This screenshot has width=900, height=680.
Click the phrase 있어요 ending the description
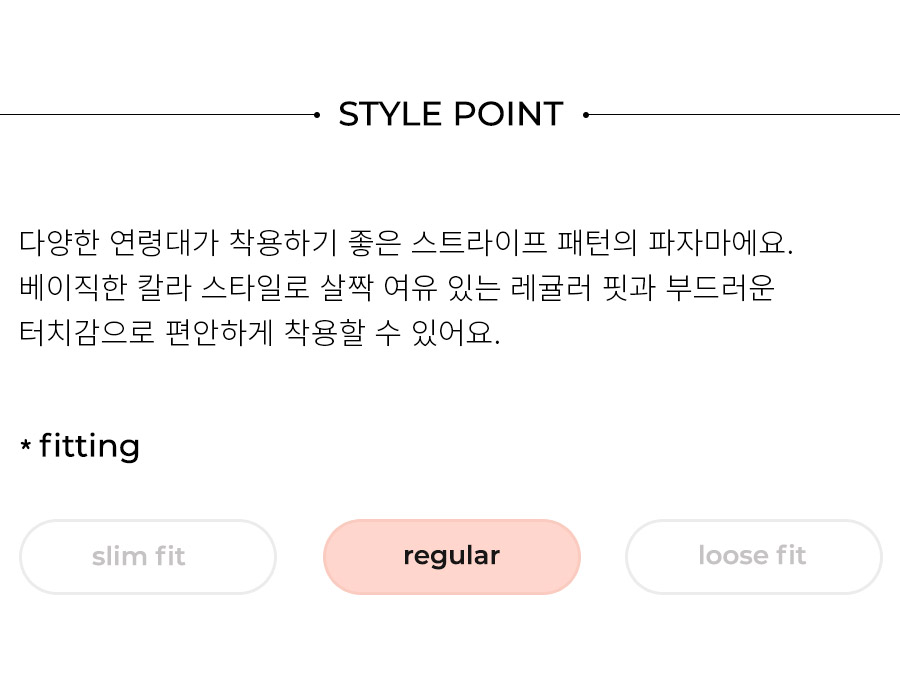tap(452, 333)
